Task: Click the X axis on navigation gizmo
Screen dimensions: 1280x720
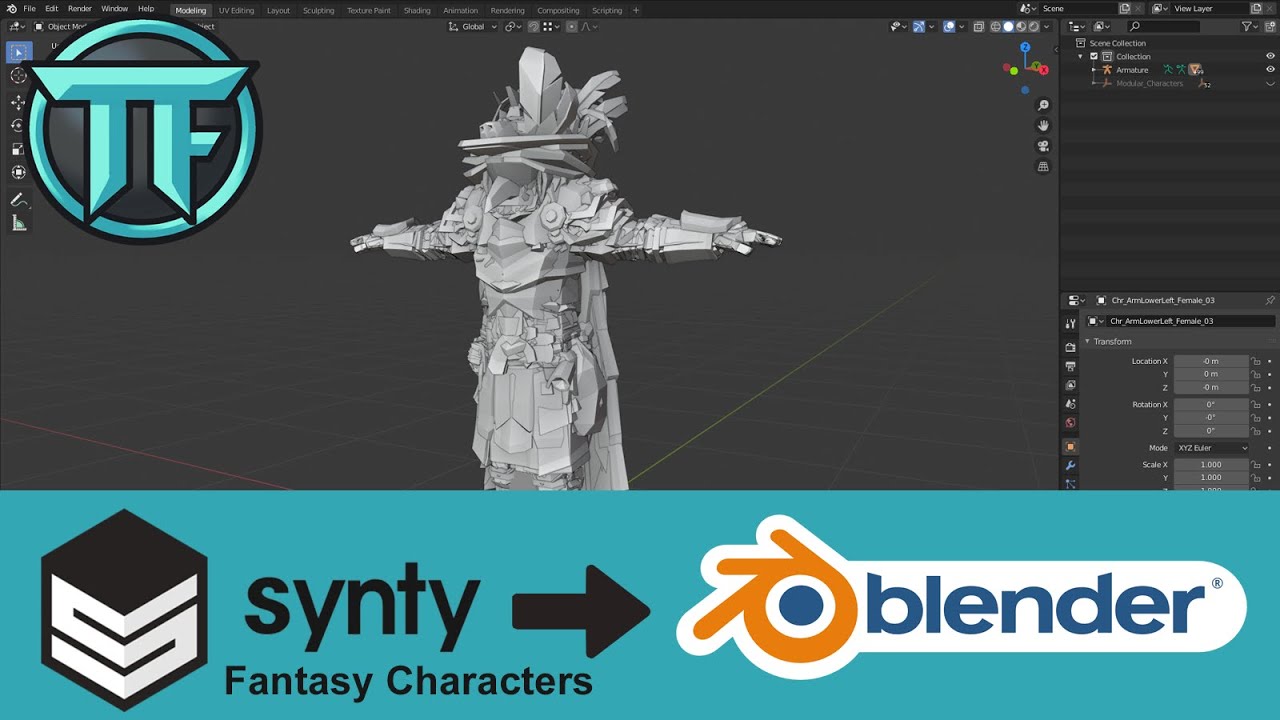Action: (1043, 70)
